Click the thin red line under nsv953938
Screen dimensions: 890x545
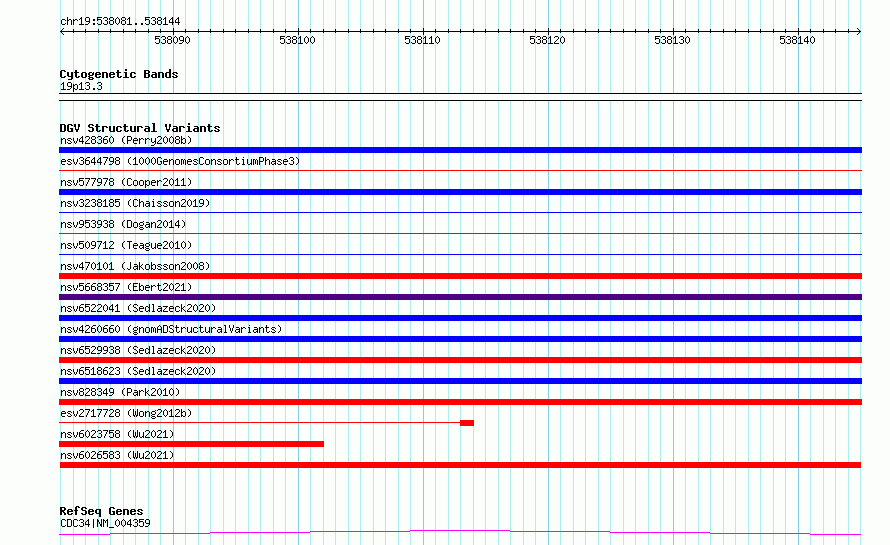point(460,233)
